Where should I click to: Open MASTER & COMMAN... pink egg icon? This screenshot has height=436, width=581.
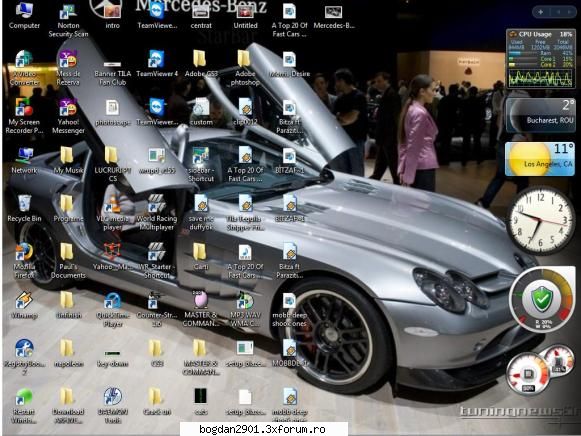201,309
